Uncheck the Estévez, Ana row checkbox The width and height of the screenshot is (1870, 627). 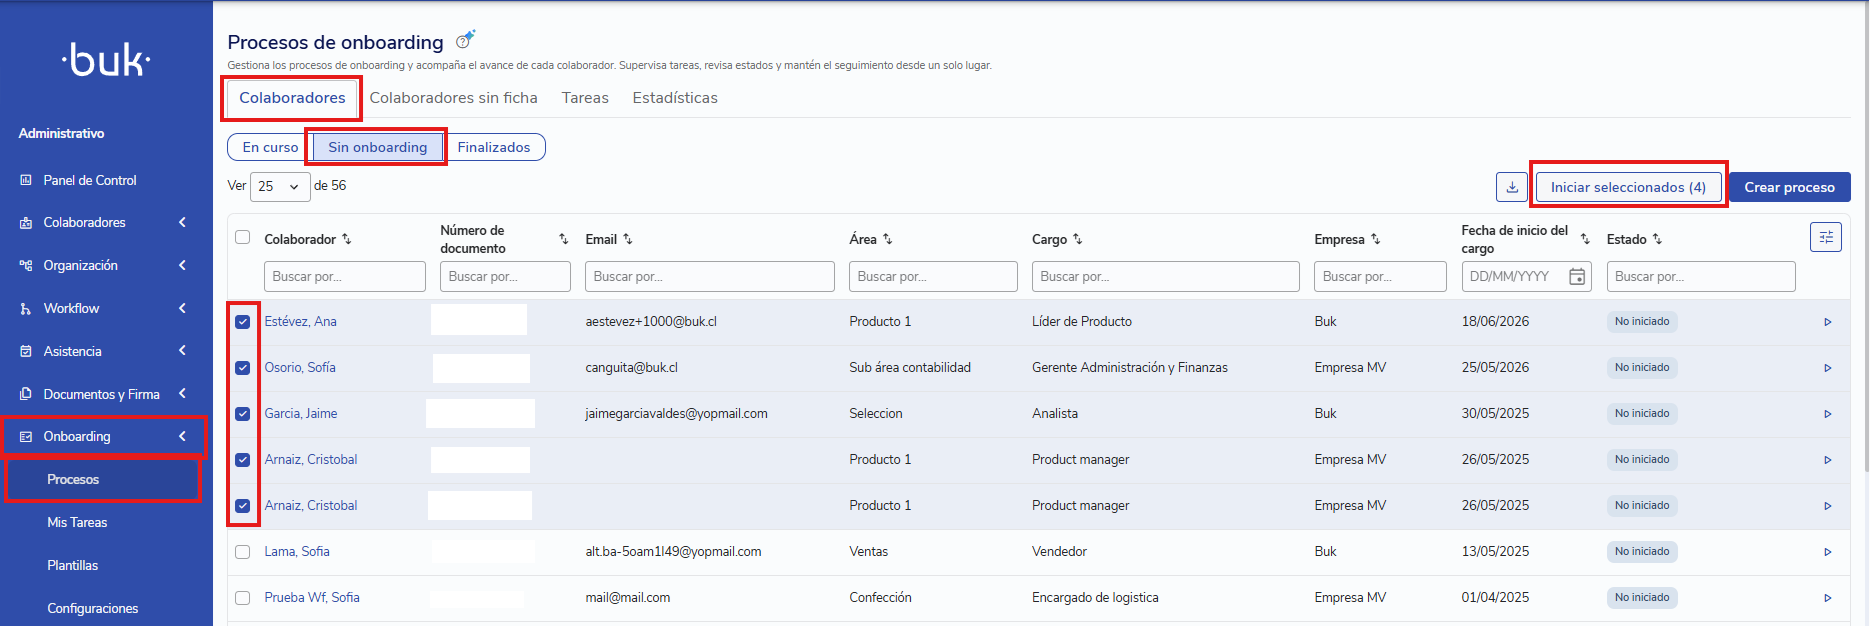pyautogui.click(x=242, y=322)
